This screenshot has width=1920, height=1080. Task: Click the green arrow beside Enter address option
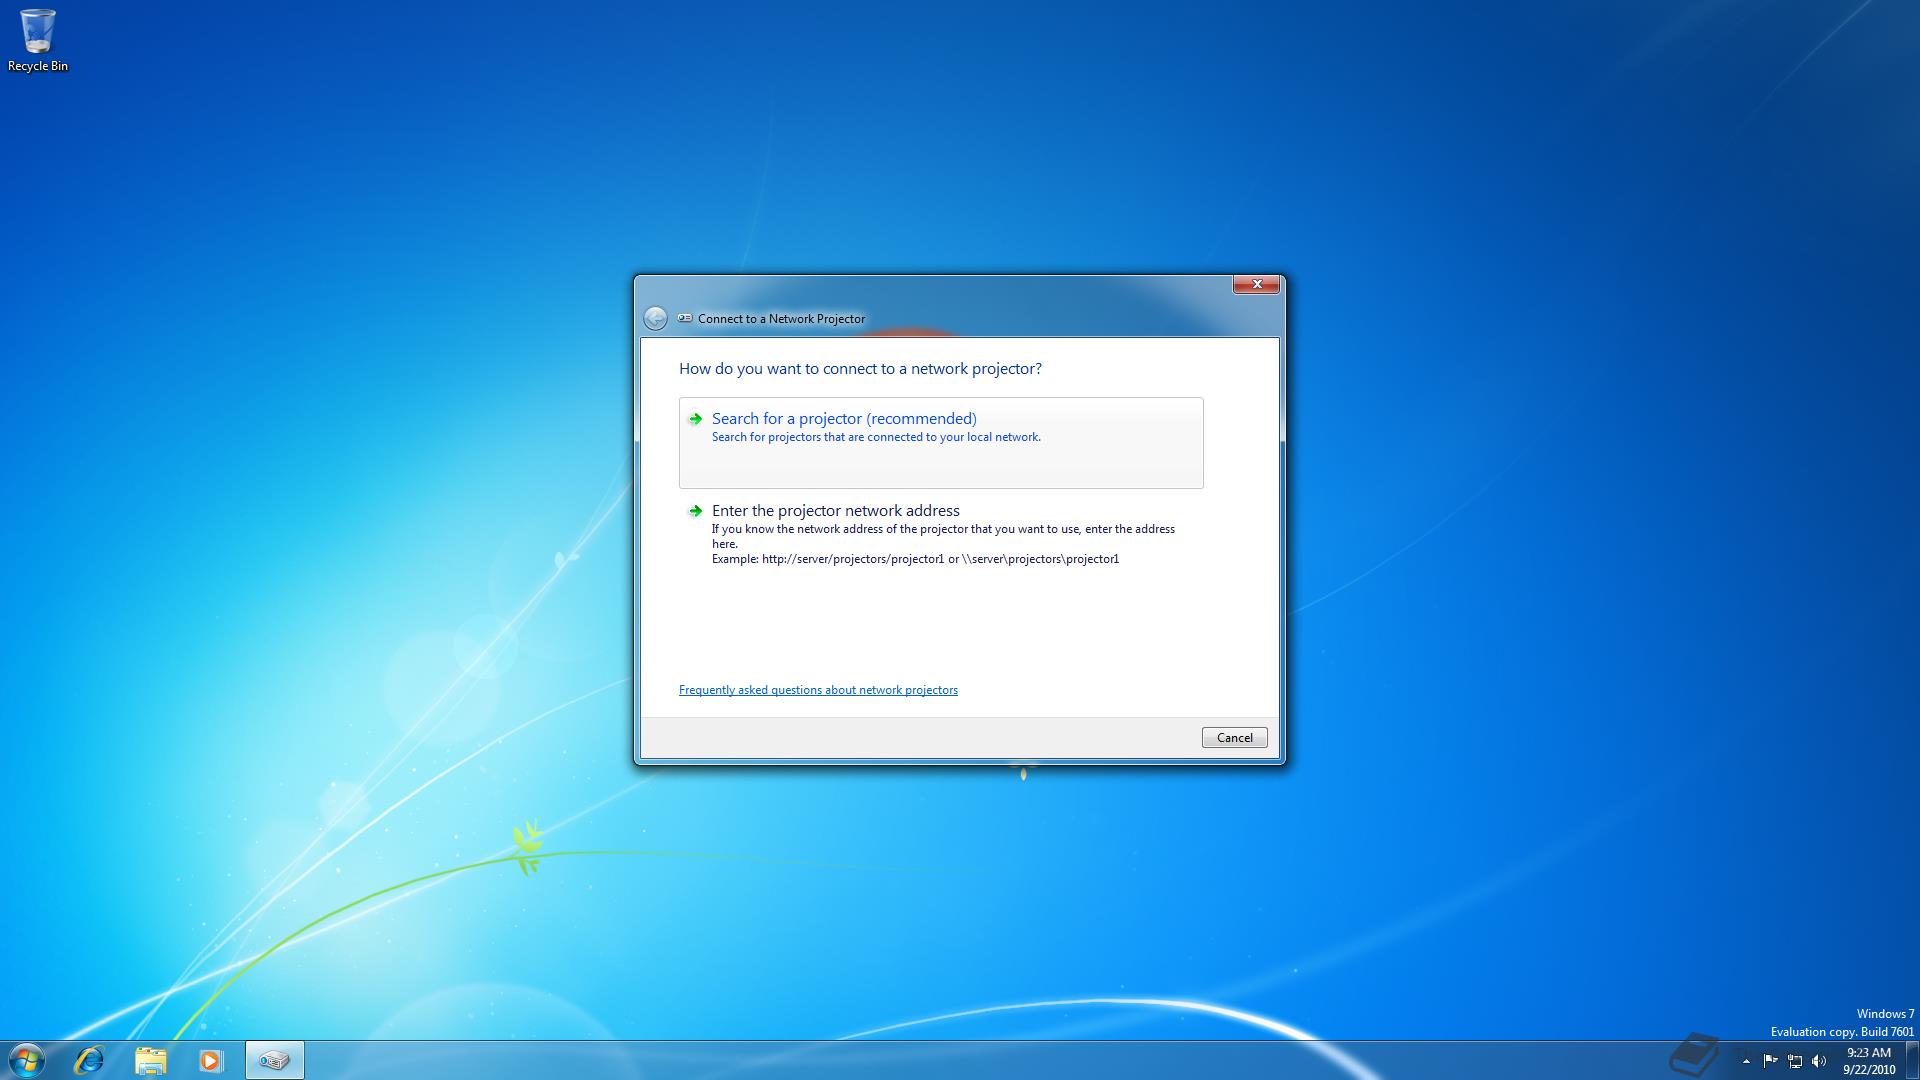(x=695, y=511)
